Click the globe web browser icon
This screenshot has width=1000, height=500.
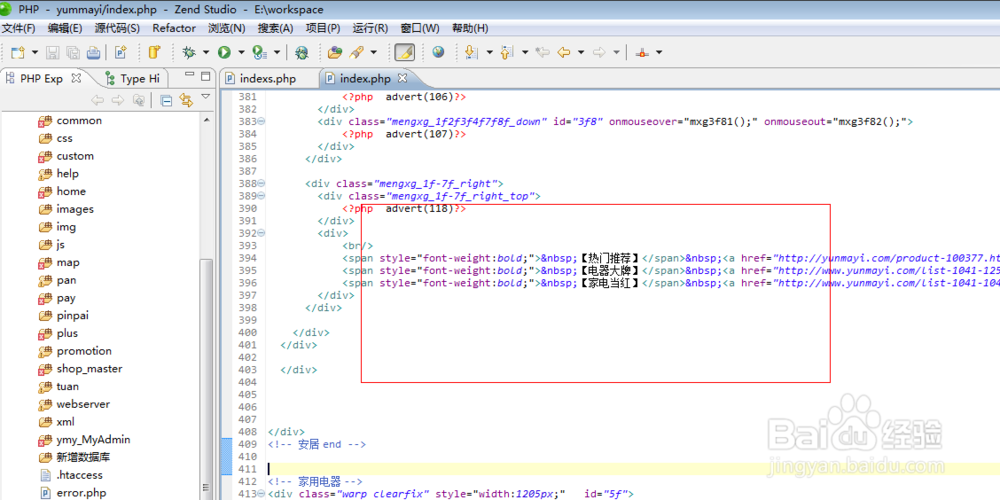(x=438, y=52)
